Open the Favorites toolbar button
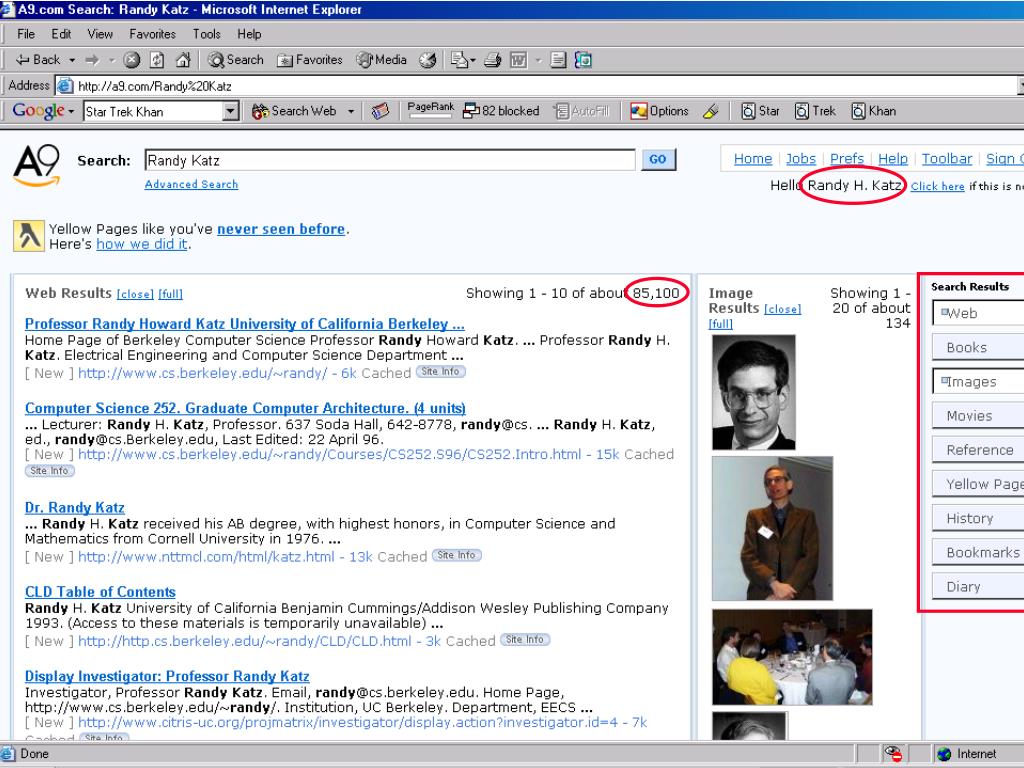1024x768 pixels. [x=310, y=60]
